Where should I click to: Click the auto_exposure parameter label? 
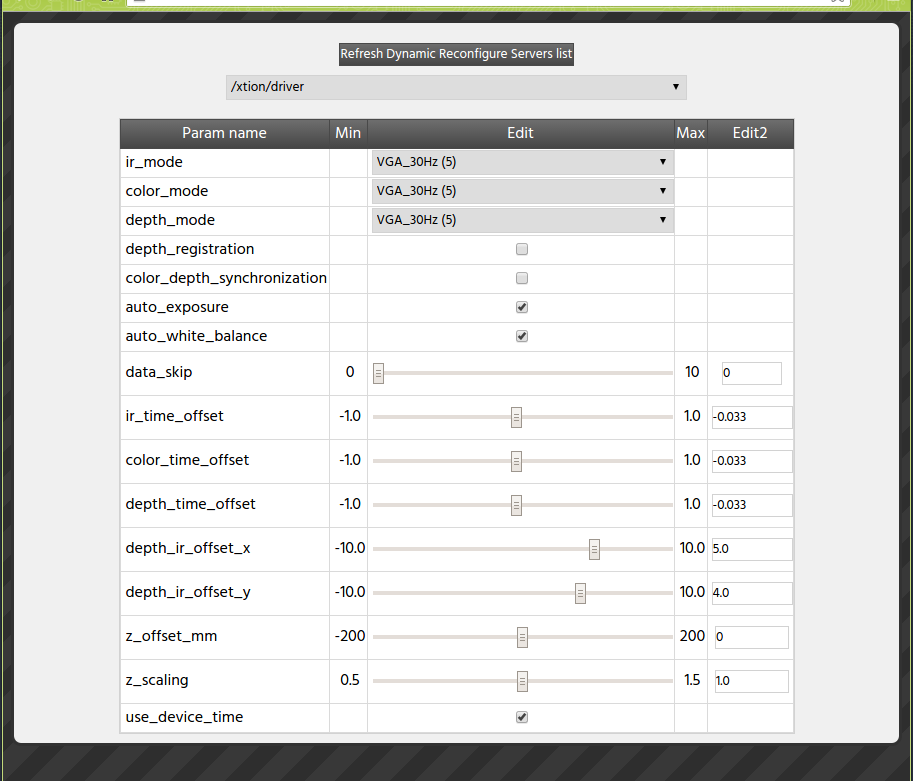pyautogui.click(x=177, y=308)
